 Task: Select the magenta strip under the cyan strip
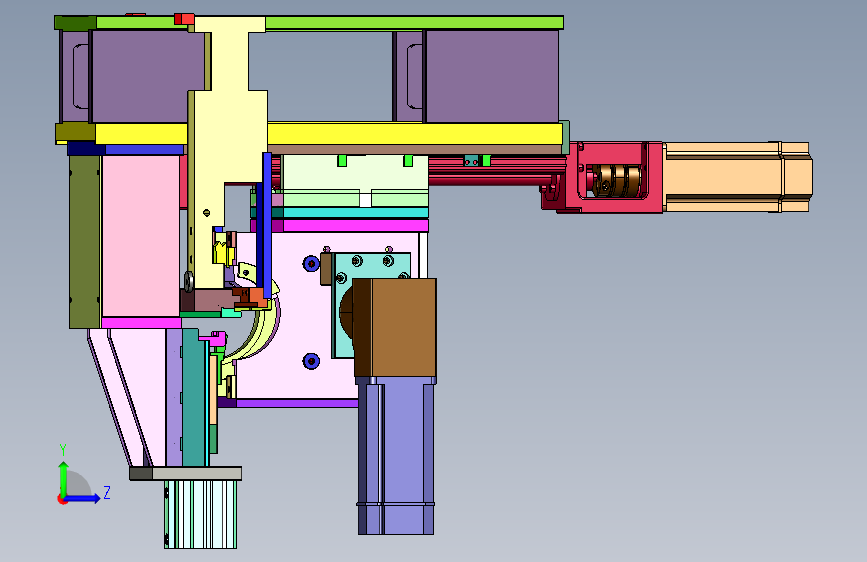point(340,226)
